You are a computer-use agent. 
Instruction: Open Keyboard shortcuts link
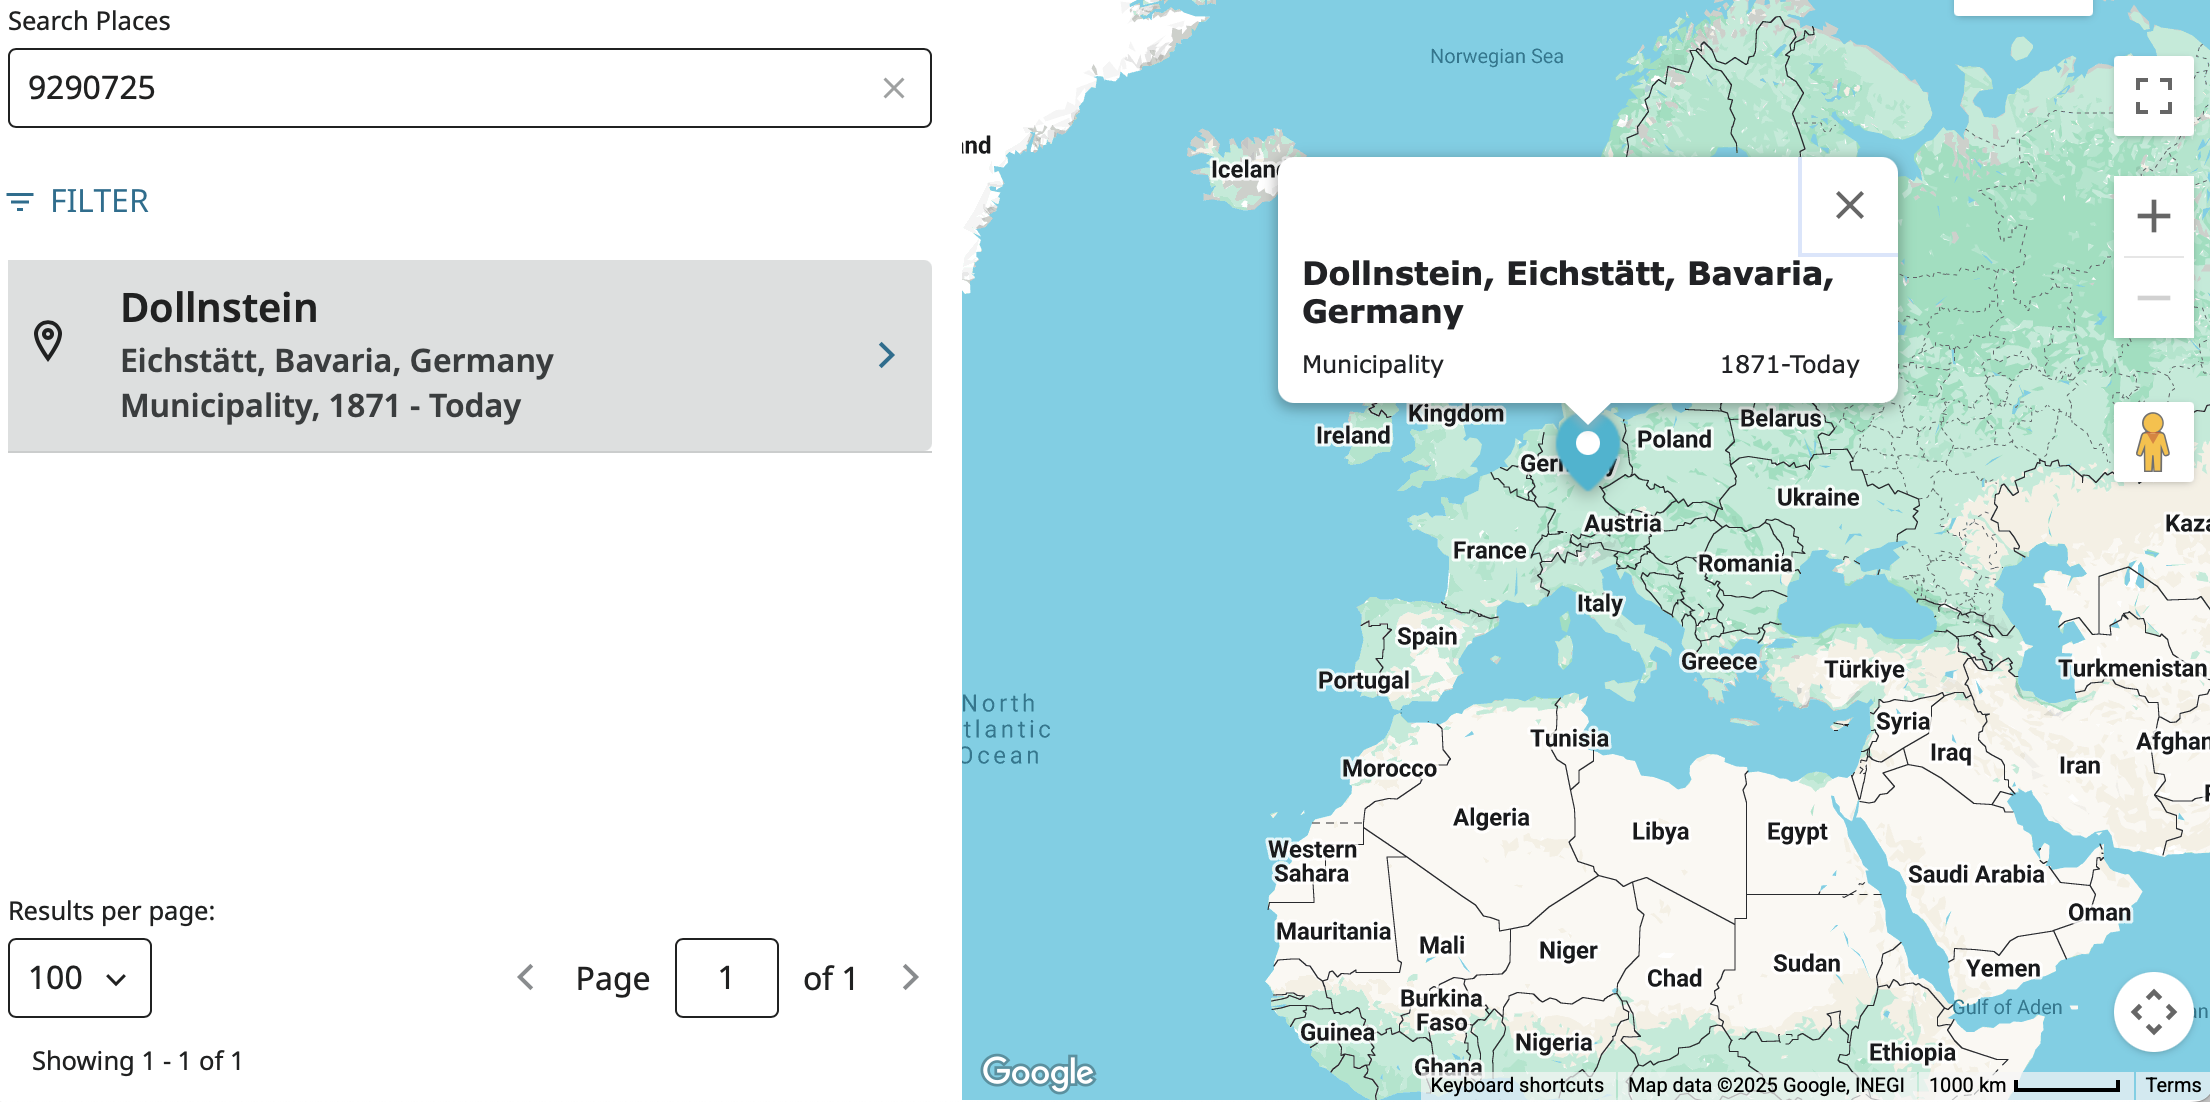1516,1085
